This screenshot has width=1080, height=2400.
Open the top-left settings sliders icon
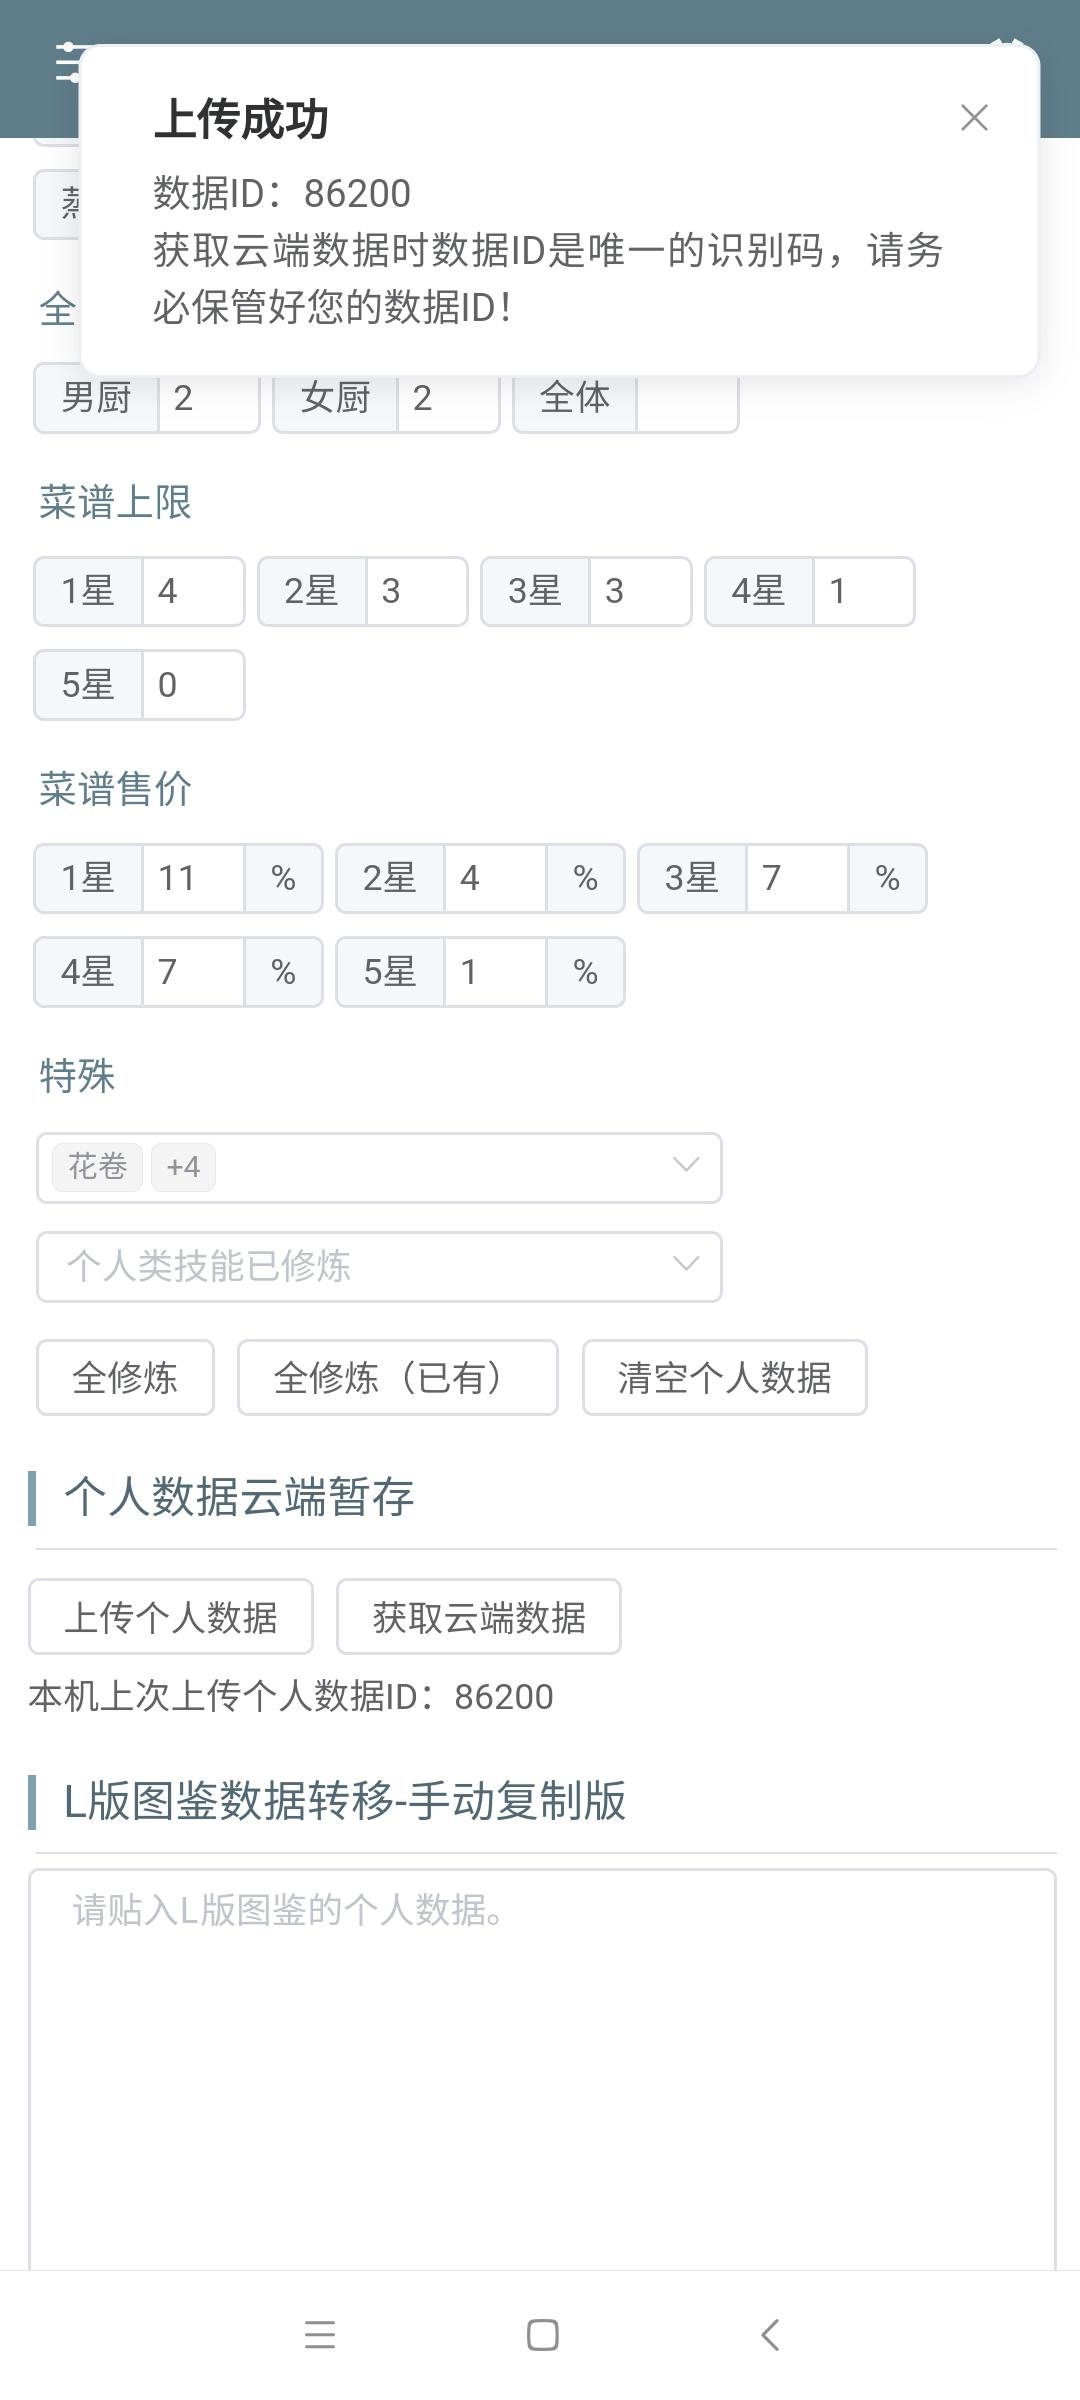68,62
